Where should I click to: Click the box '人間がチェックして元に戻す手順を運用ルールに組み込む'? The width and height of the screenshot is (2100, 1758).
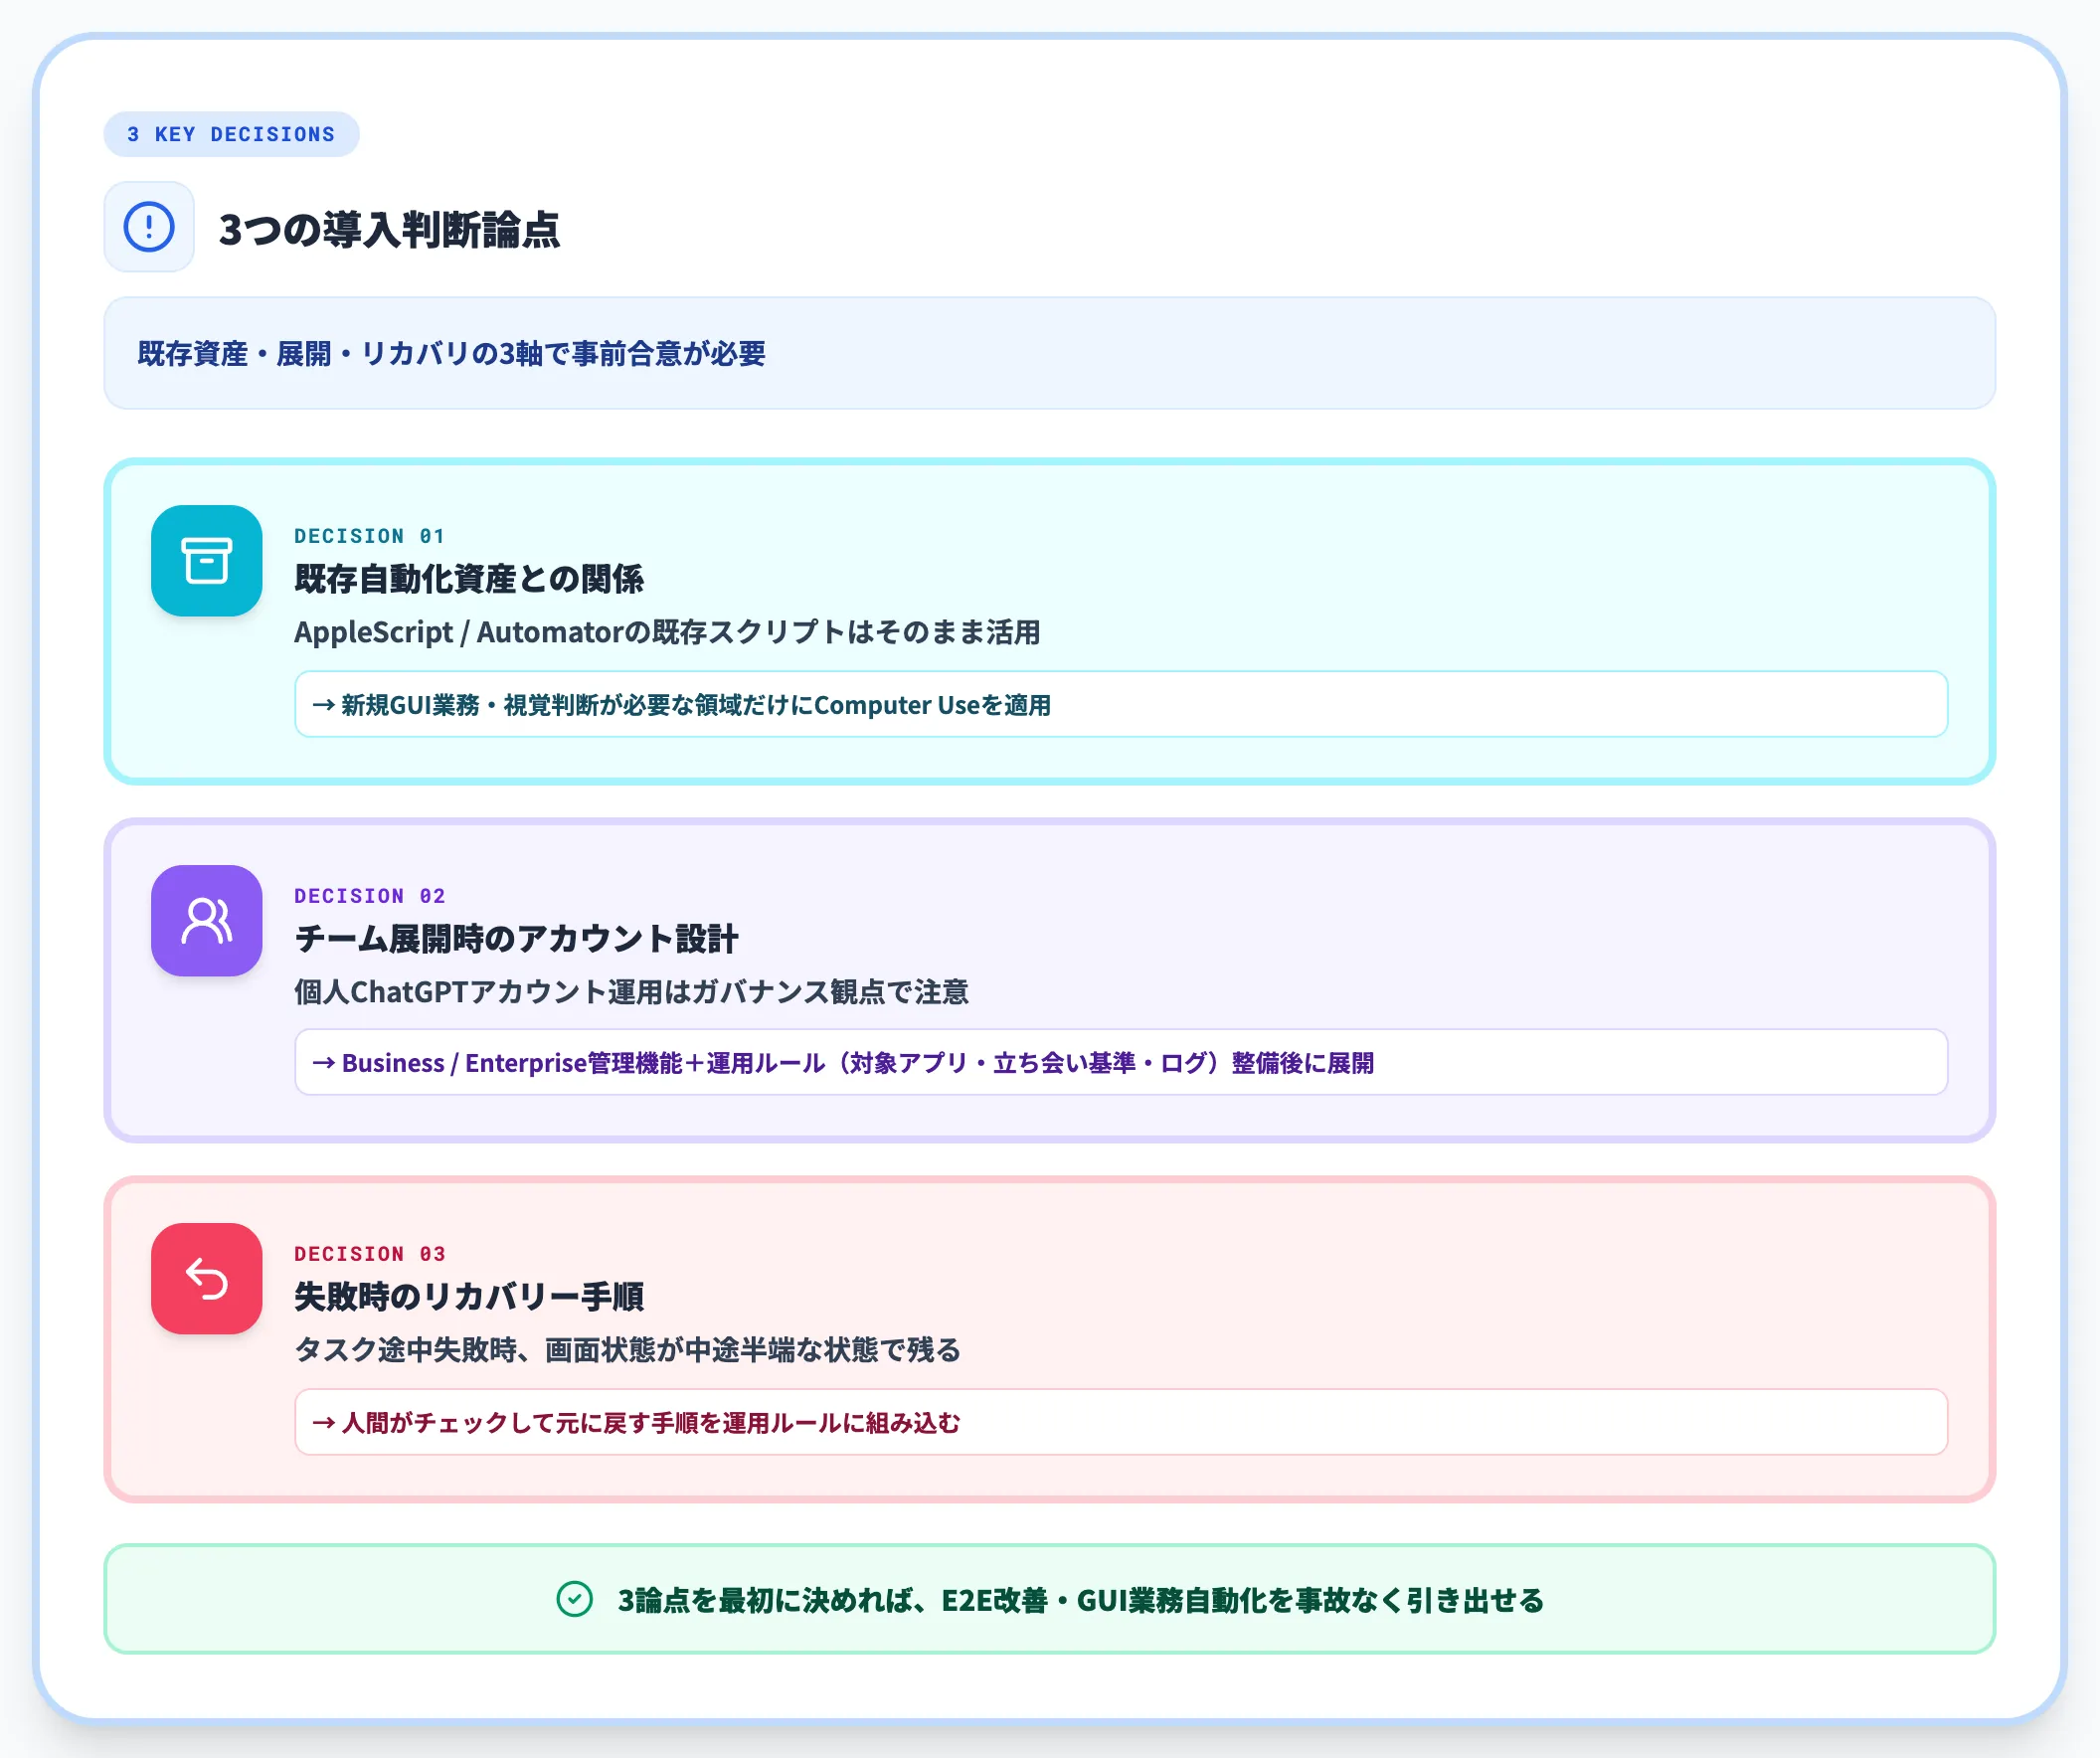pos(1120,1422)
